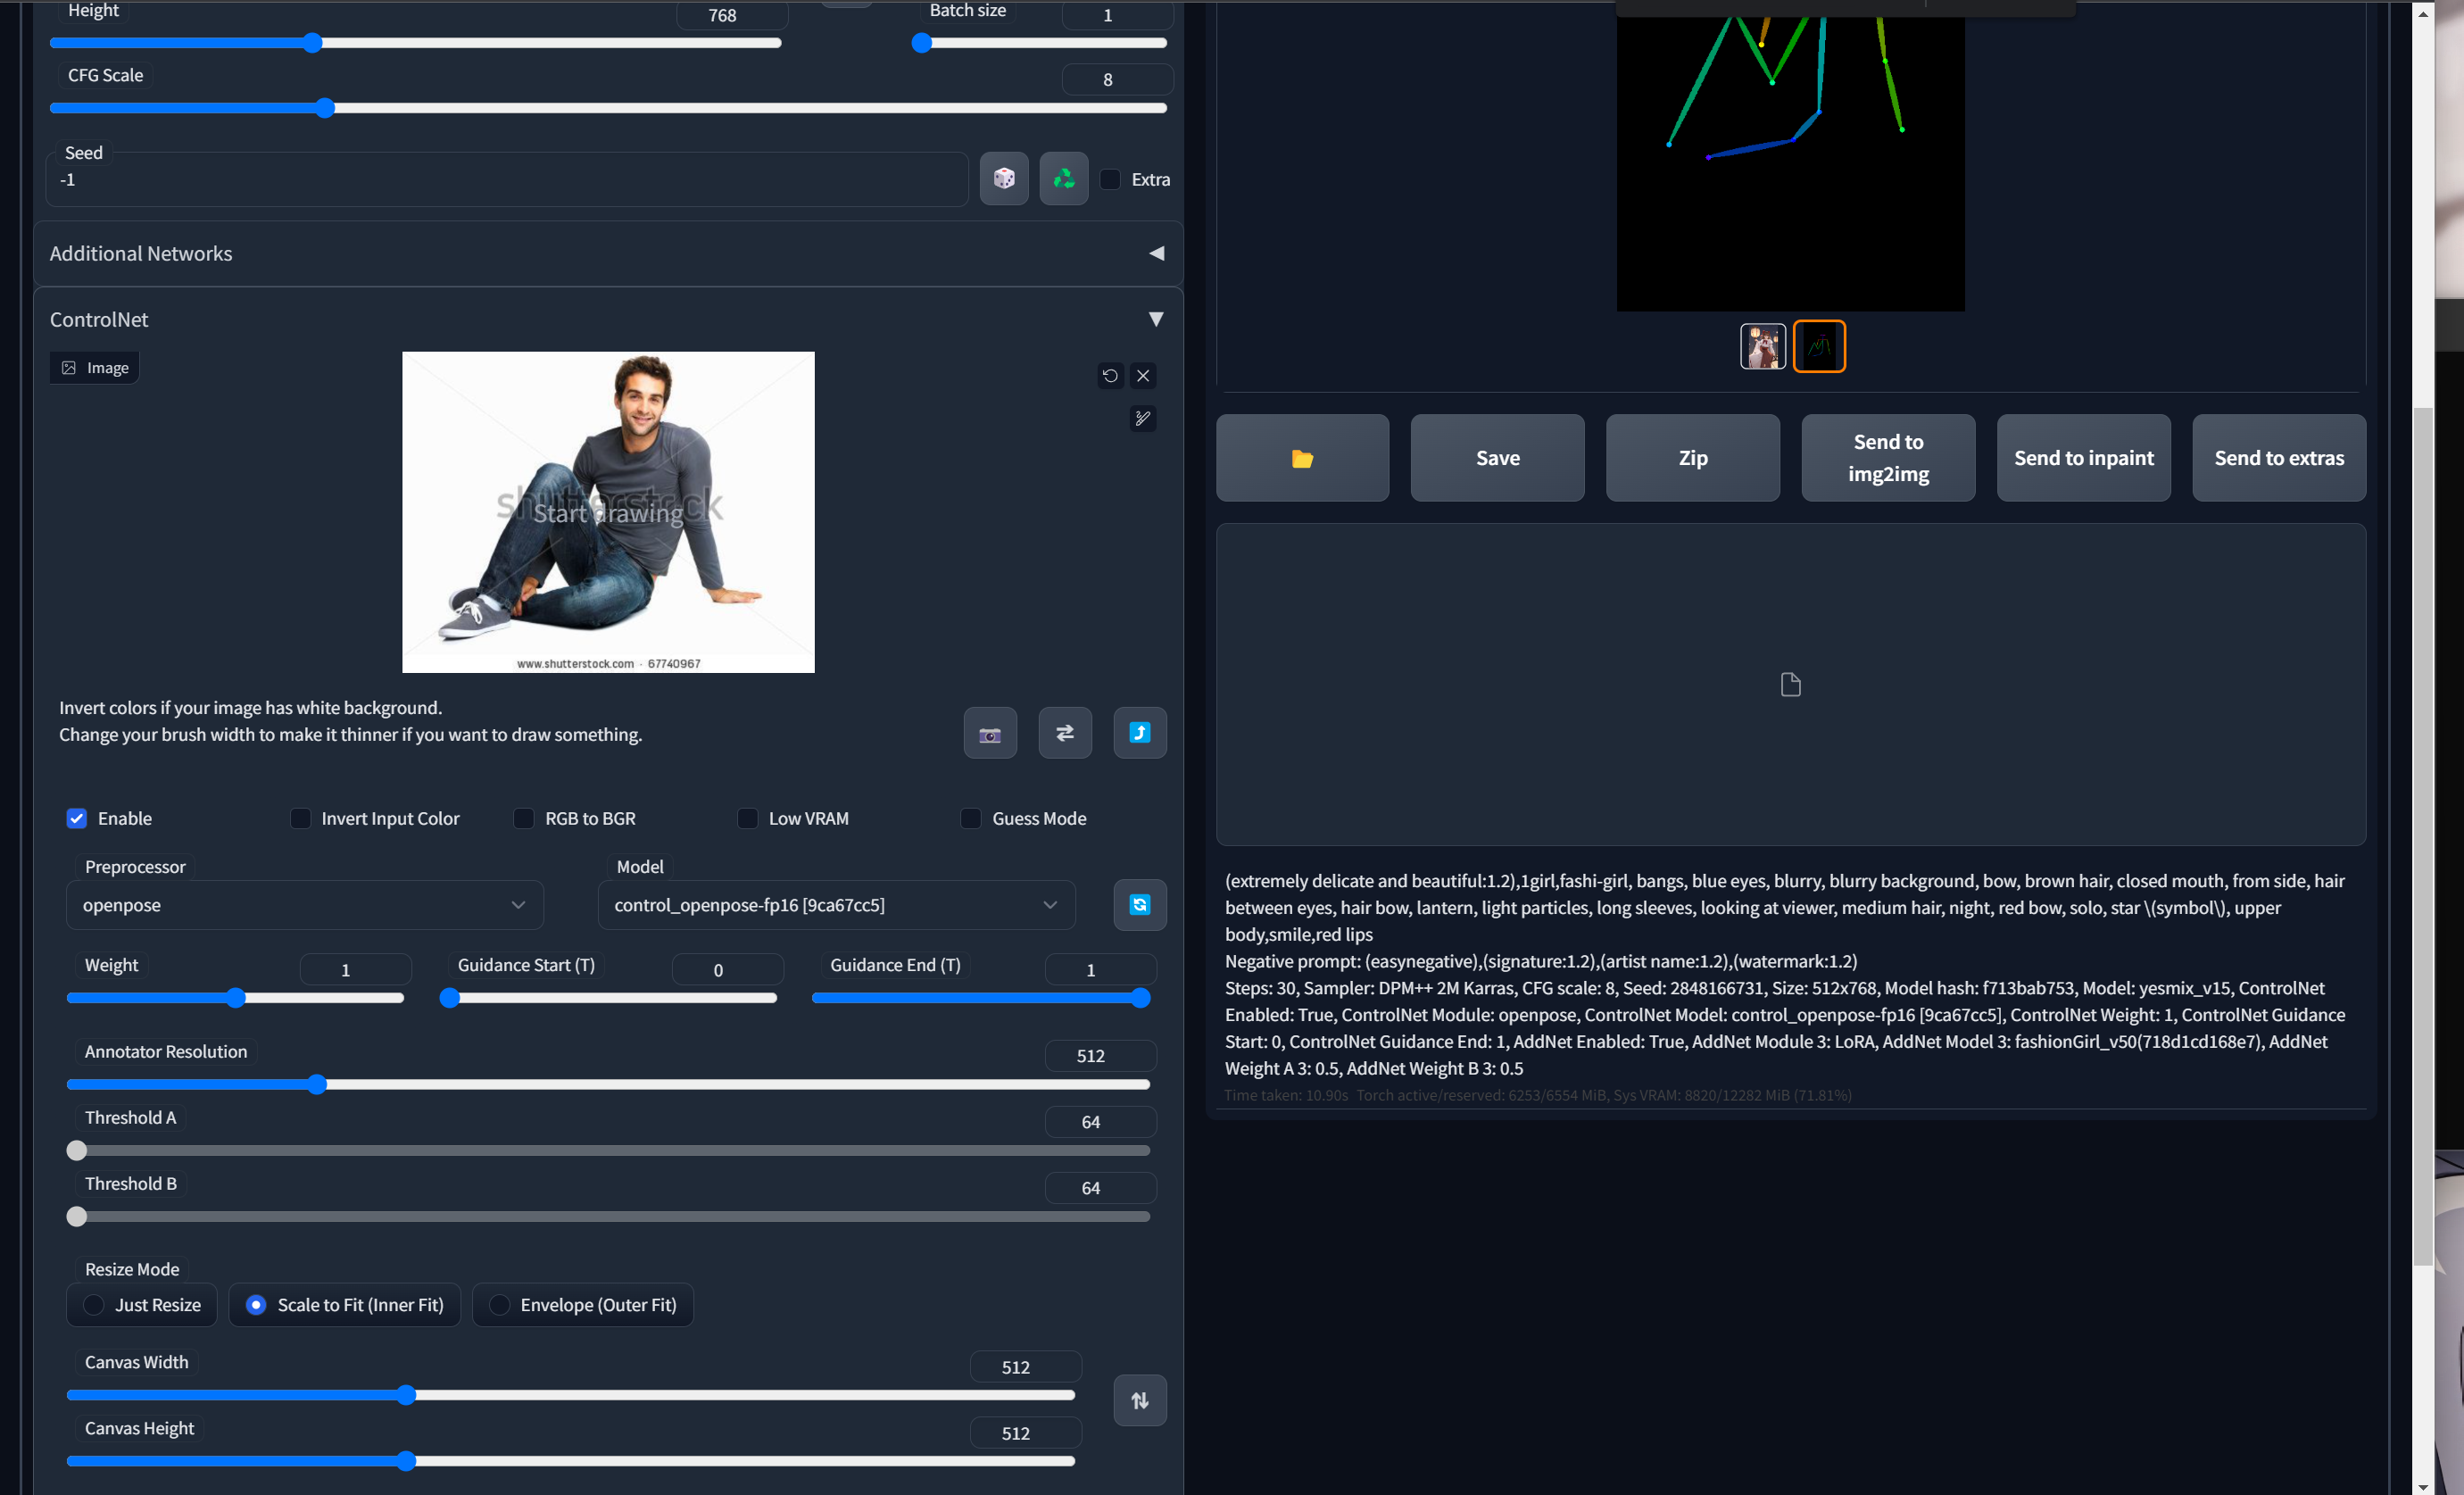Click the dice random seed icon

pos(1004,178)
